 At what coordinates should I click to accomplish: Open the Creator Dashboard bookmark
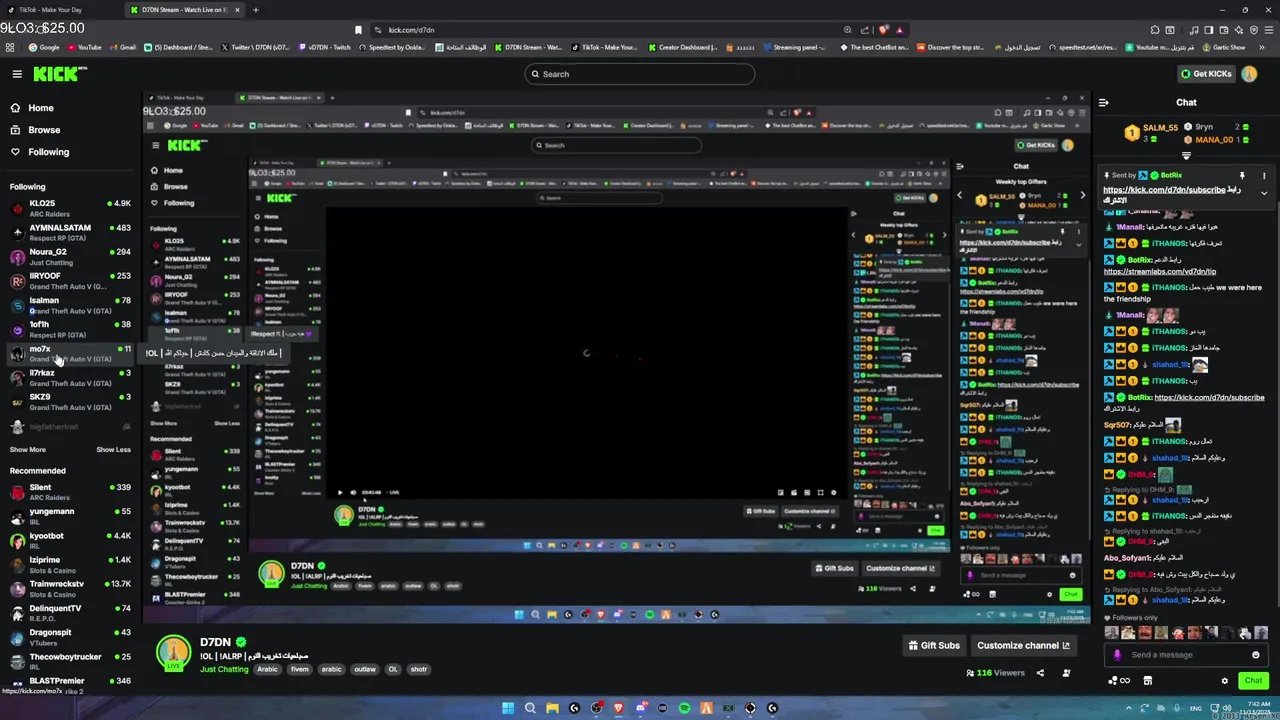pos(683,47)
